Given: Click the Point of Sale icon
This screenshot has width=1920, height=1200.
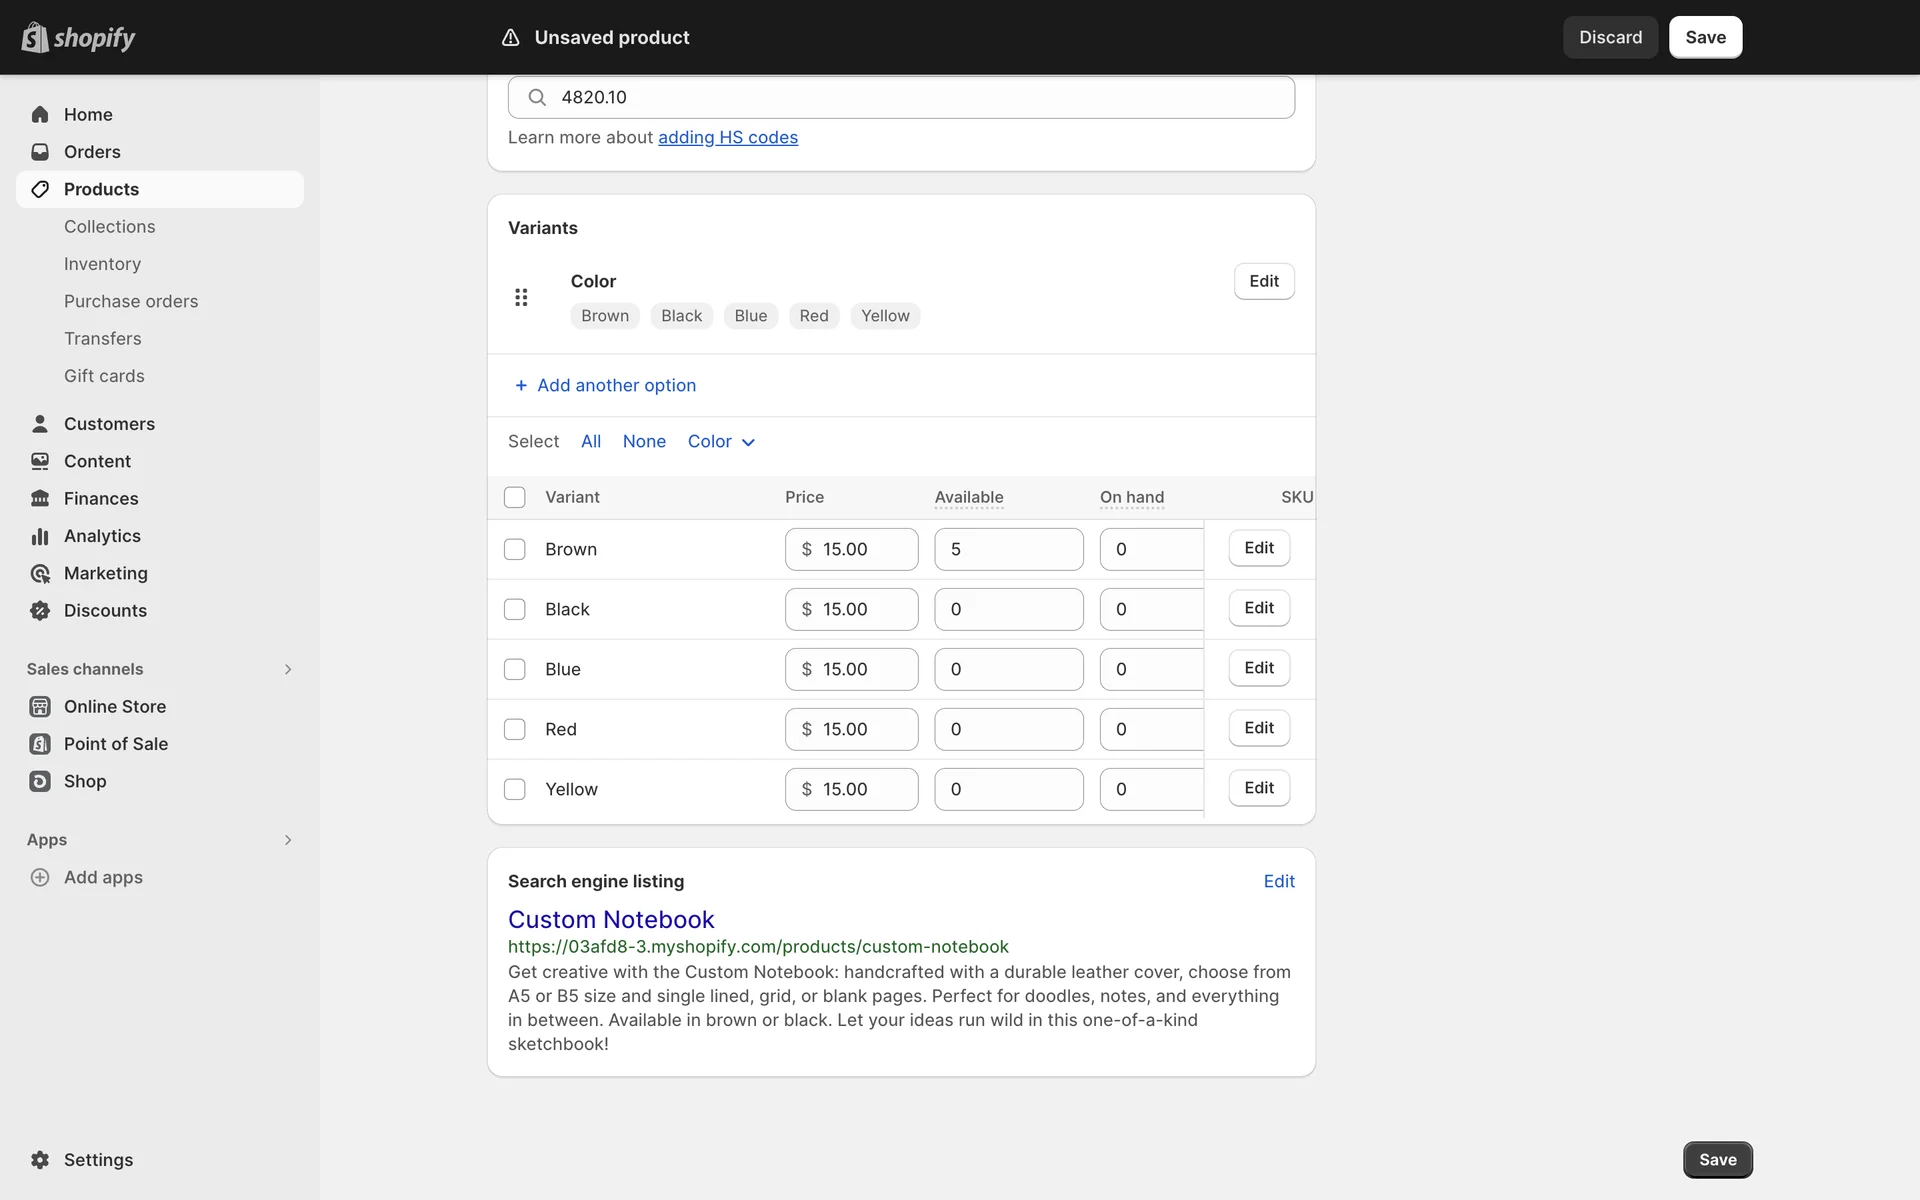Looking at the screenshot, I should click(40, 744).
